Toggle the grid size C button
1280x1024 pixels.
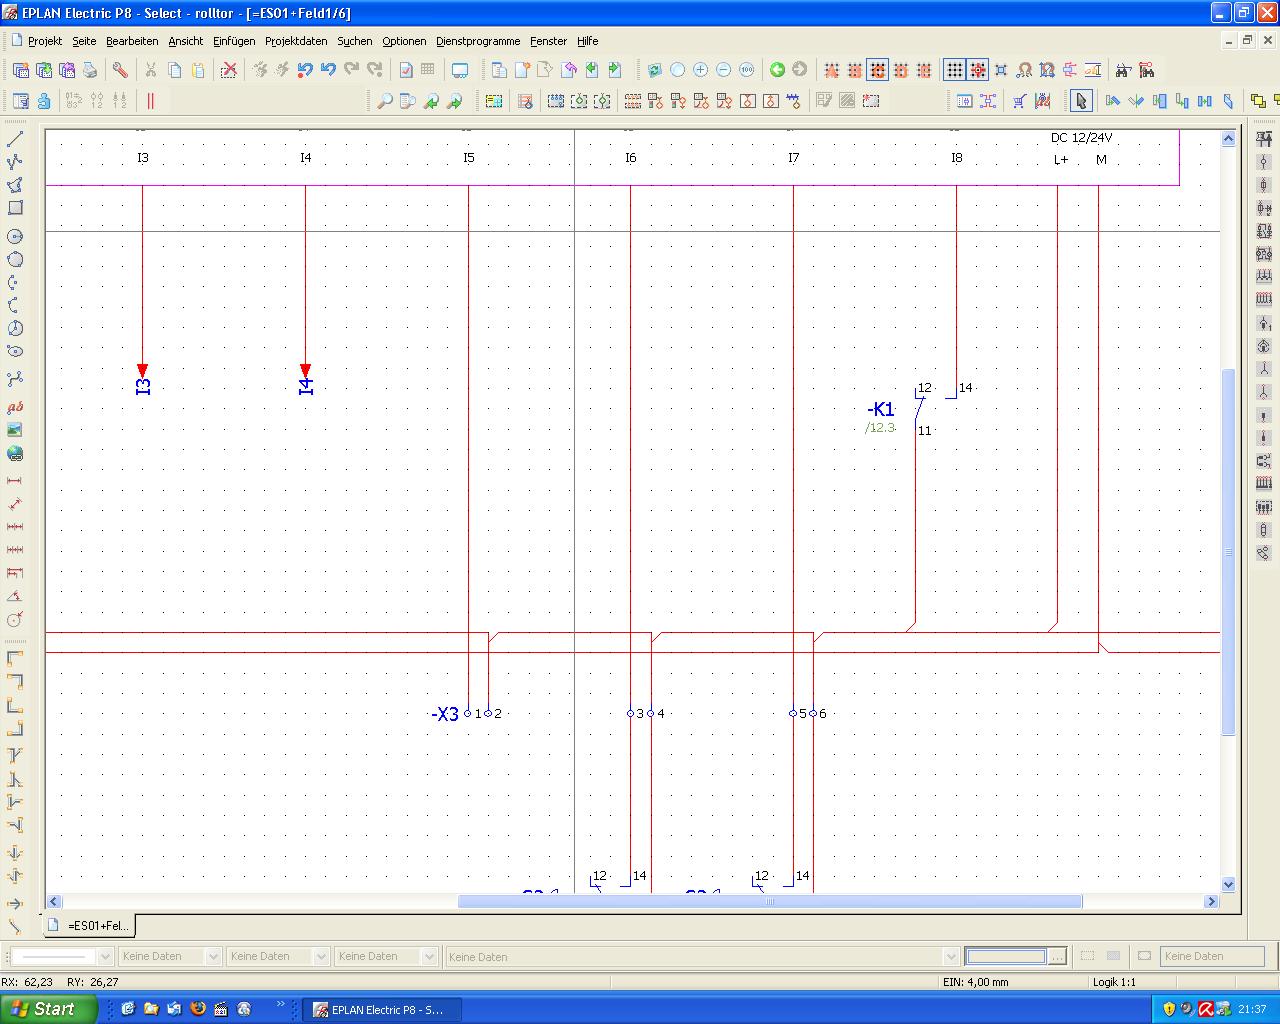877,70
